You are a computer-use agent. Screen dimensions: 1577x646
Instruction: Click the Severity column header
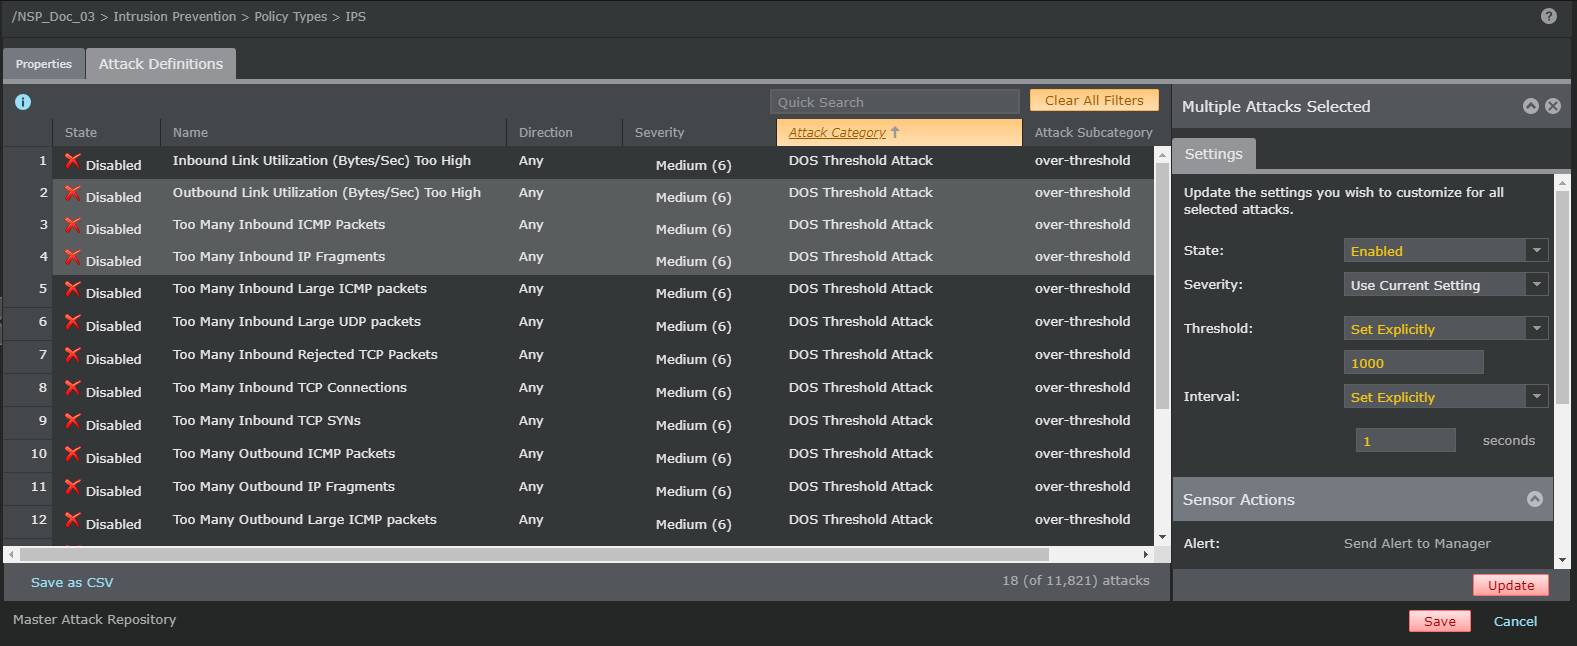point(699,132)
